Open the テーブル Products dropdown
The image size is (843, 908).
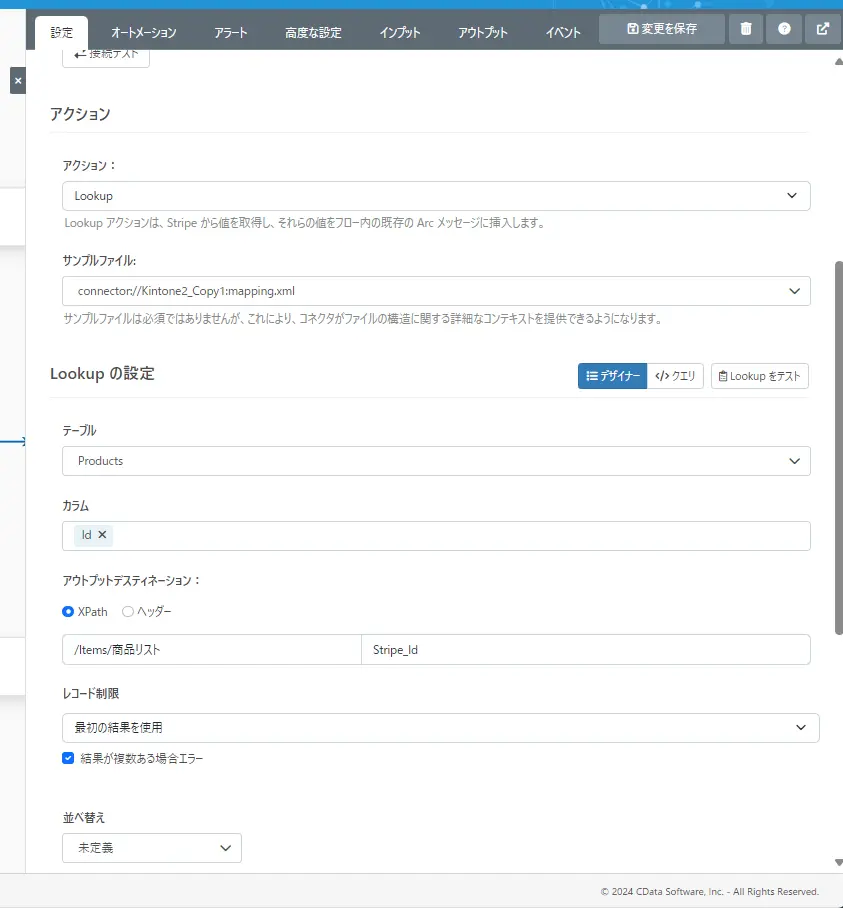pyautogui.click(x=436, y=461)
